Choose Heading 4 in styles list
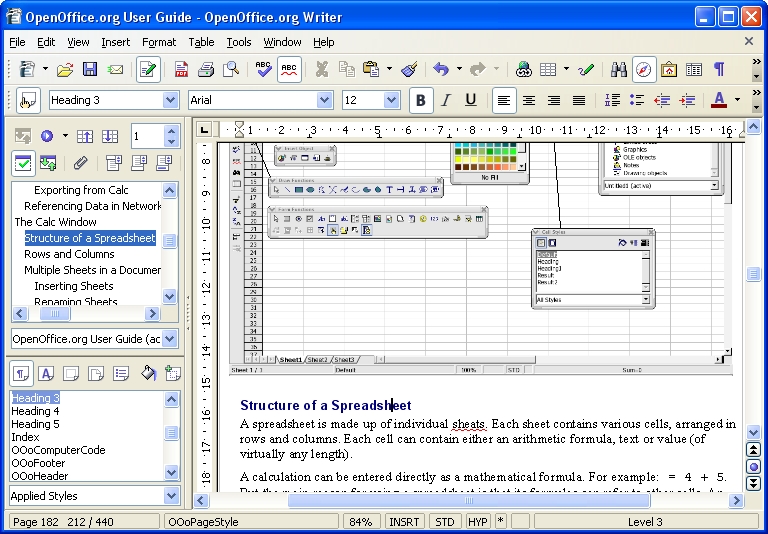 pyautogui.click(x=35, y=411)
